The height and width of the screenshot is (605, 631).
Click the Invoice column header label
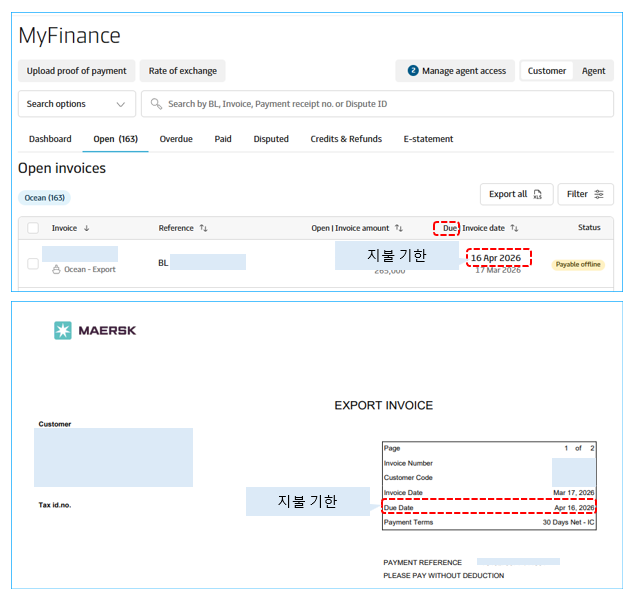pyautogui.click(x=64, y=228)
